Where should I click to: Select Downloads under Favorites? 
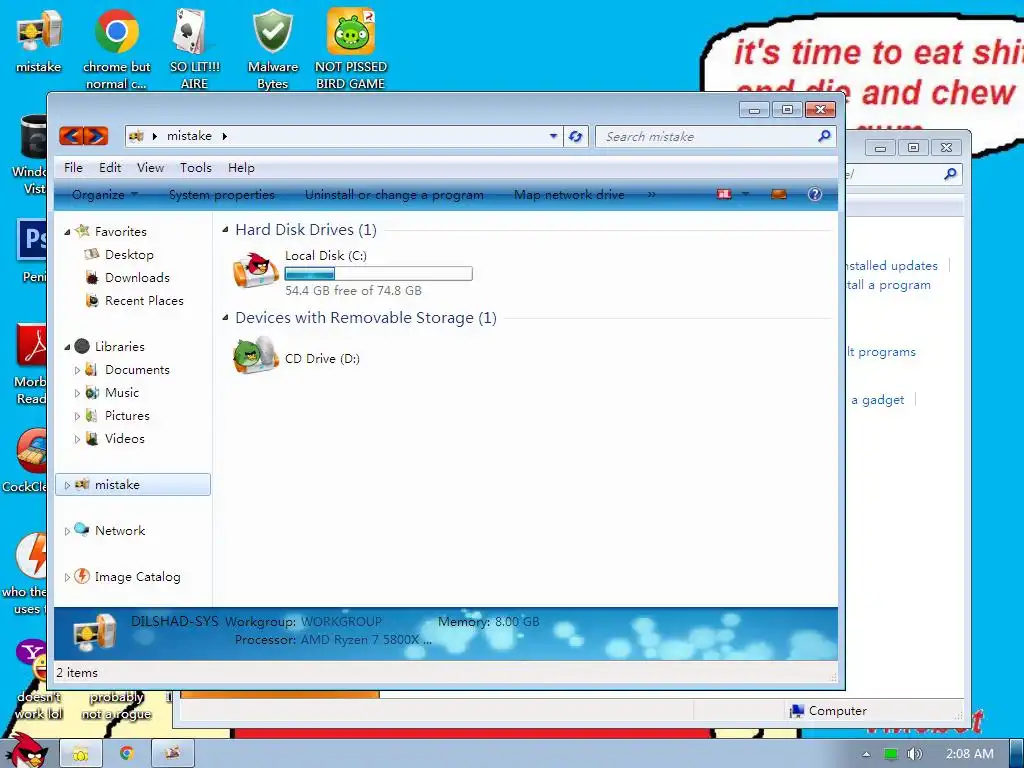tap(137, 278)
